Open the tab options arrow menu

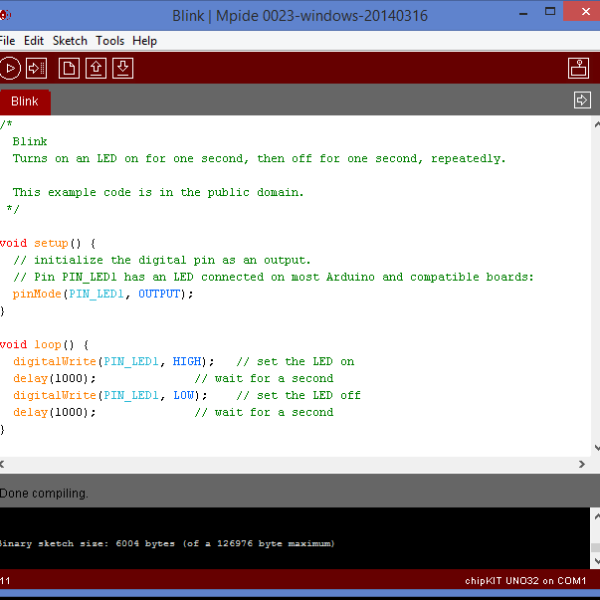click(x=582, y=100)
